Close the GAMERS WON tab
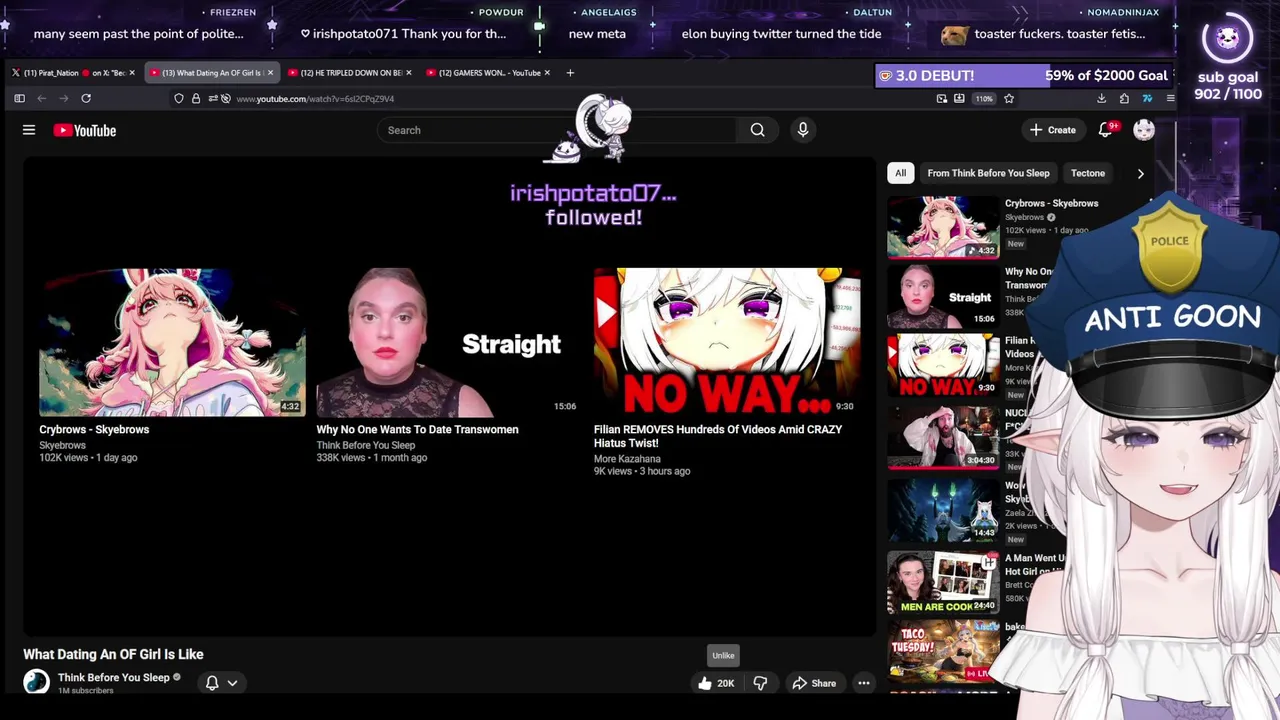The image size is (1280, 720). point(547,72)
